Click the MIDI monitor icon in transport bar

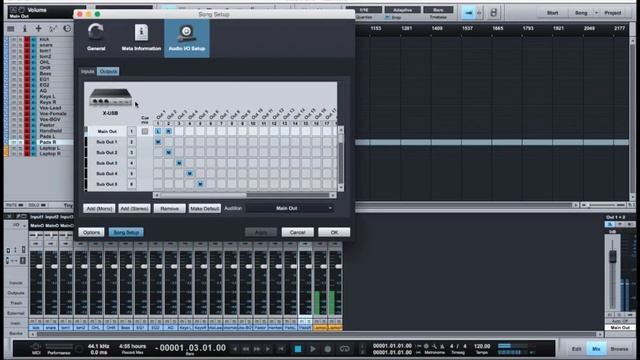coord(36,347)
